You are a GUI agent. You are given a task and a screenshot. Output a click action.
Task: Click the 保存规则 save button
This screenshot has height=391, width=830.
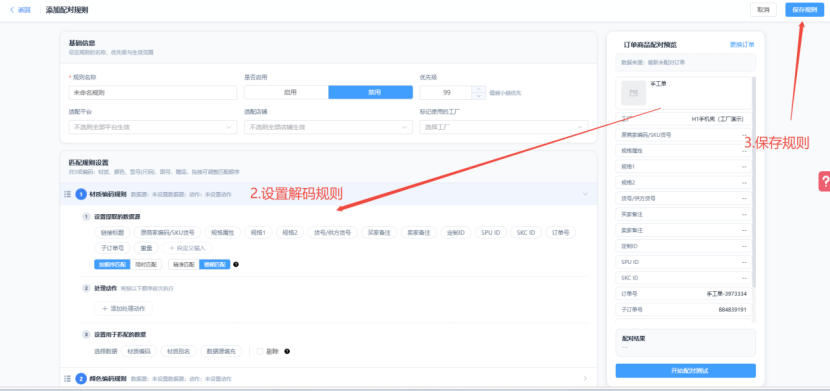(804, 10)
